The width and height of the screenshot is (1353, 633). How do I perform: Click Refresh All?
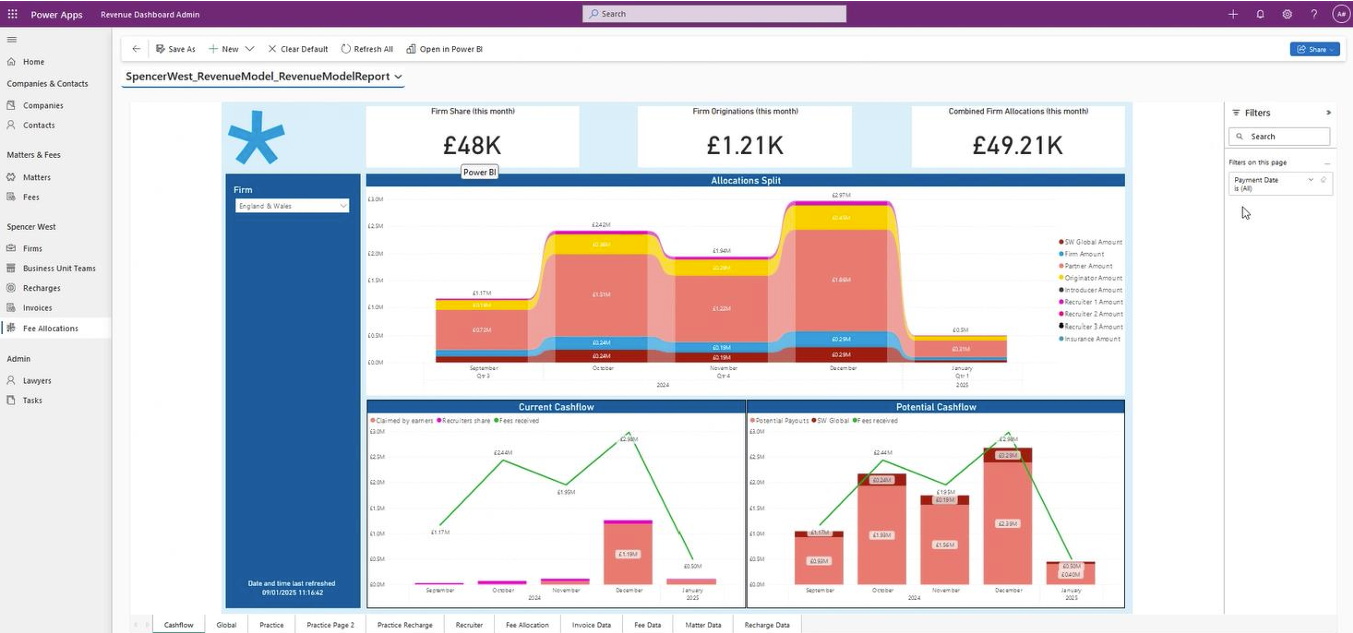367,49
